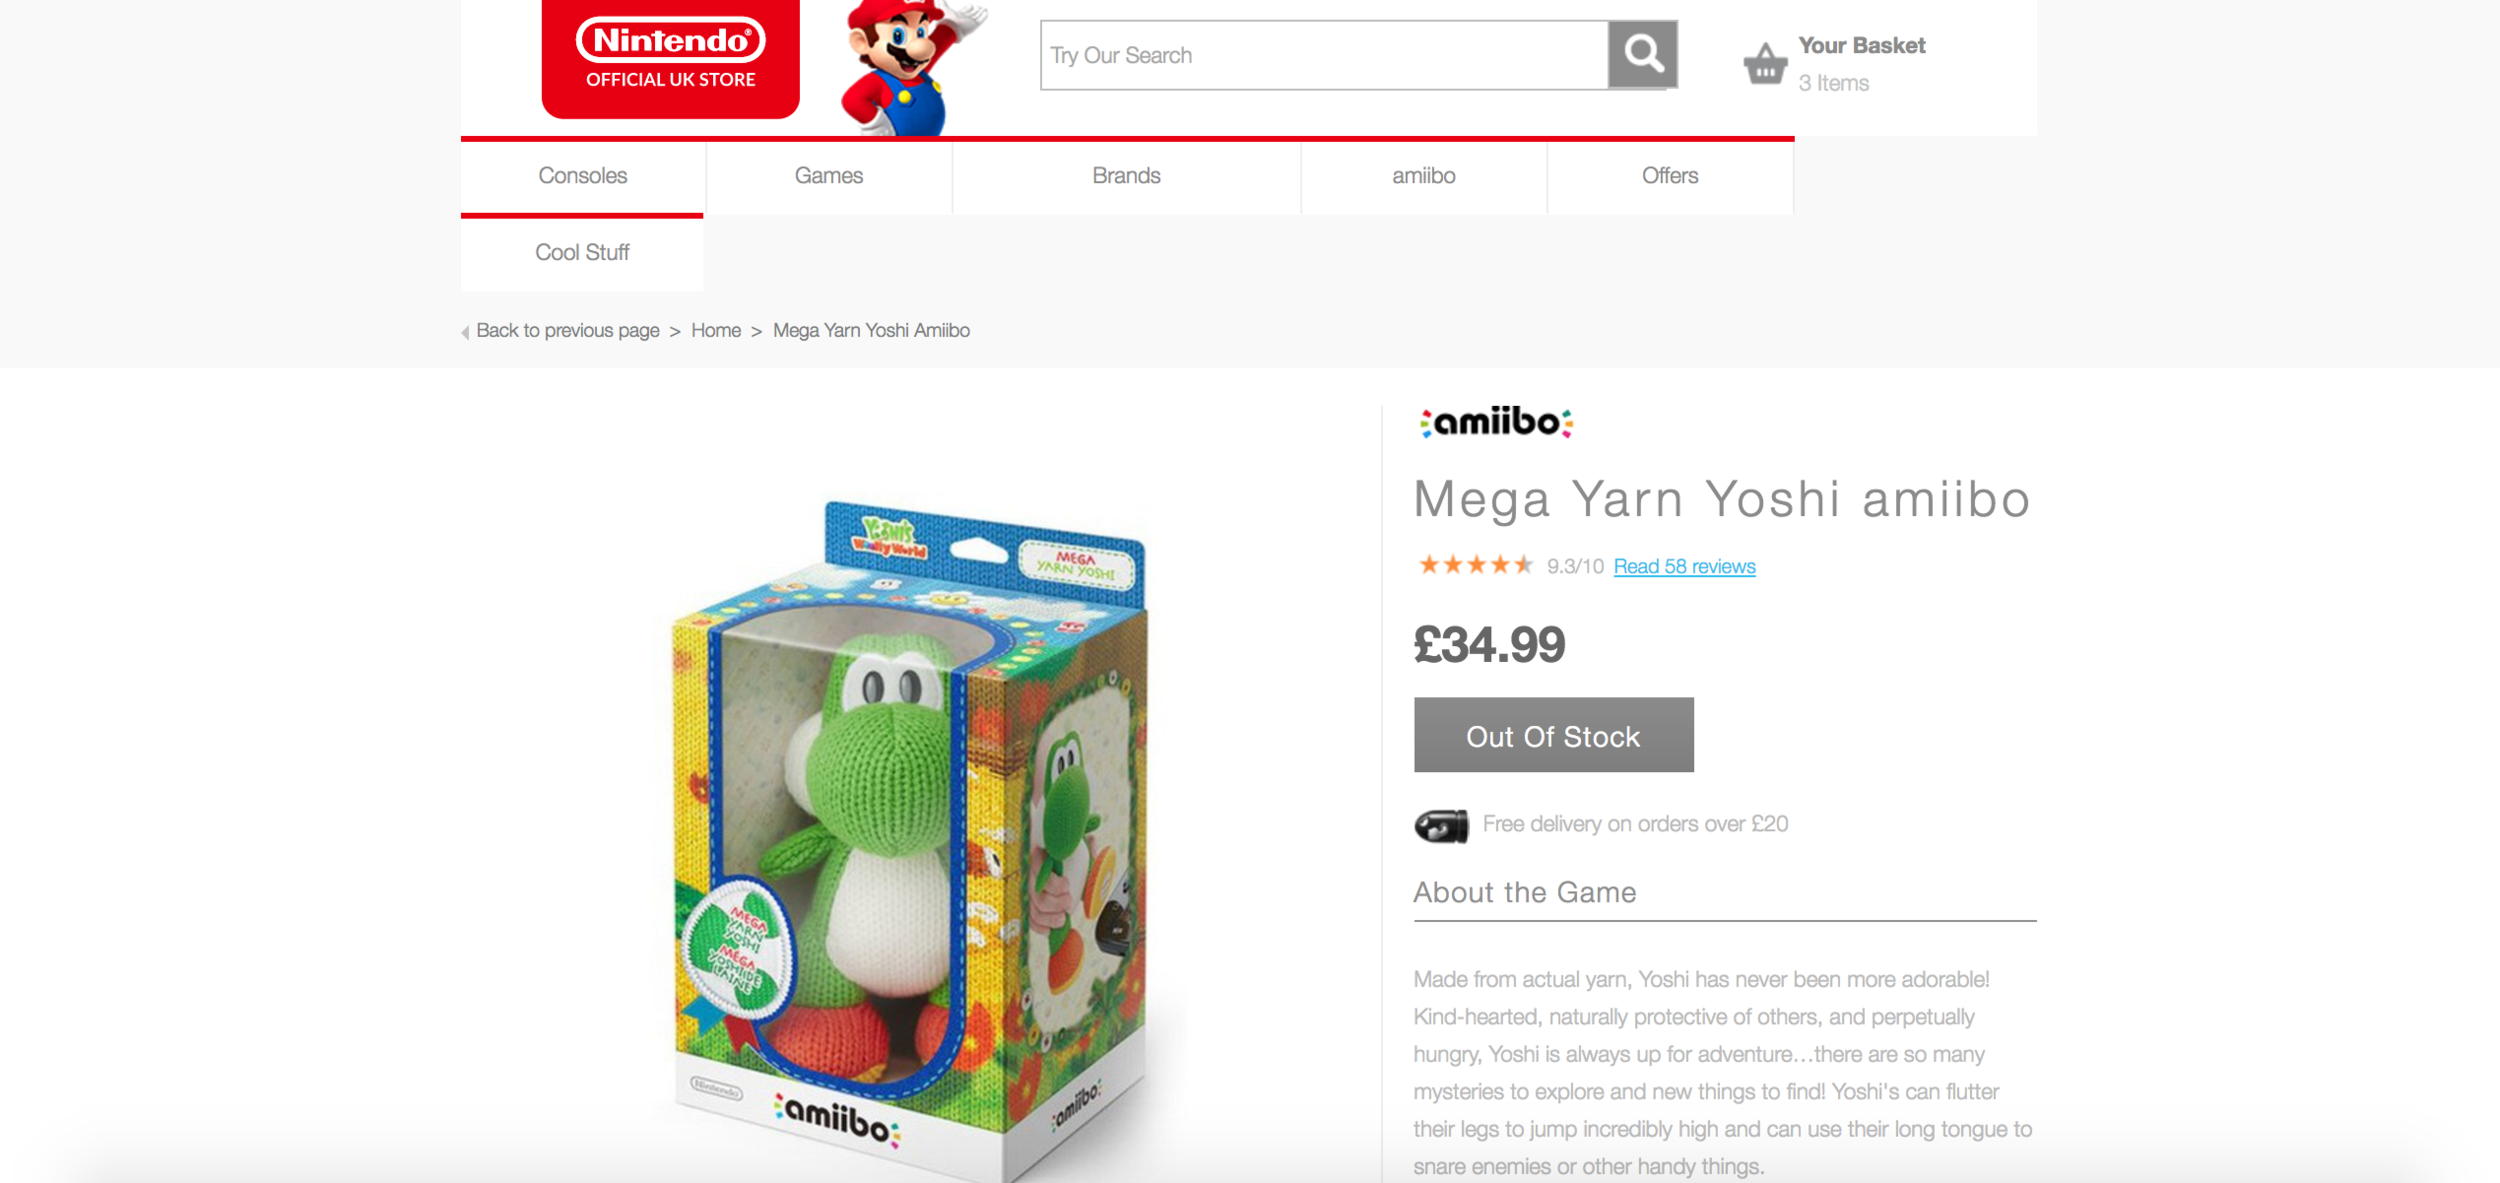The width and height of the screenshot is (2500, 1183).
Task: Select the Cool Stuff navigation tab
Action: coord(582,253)
